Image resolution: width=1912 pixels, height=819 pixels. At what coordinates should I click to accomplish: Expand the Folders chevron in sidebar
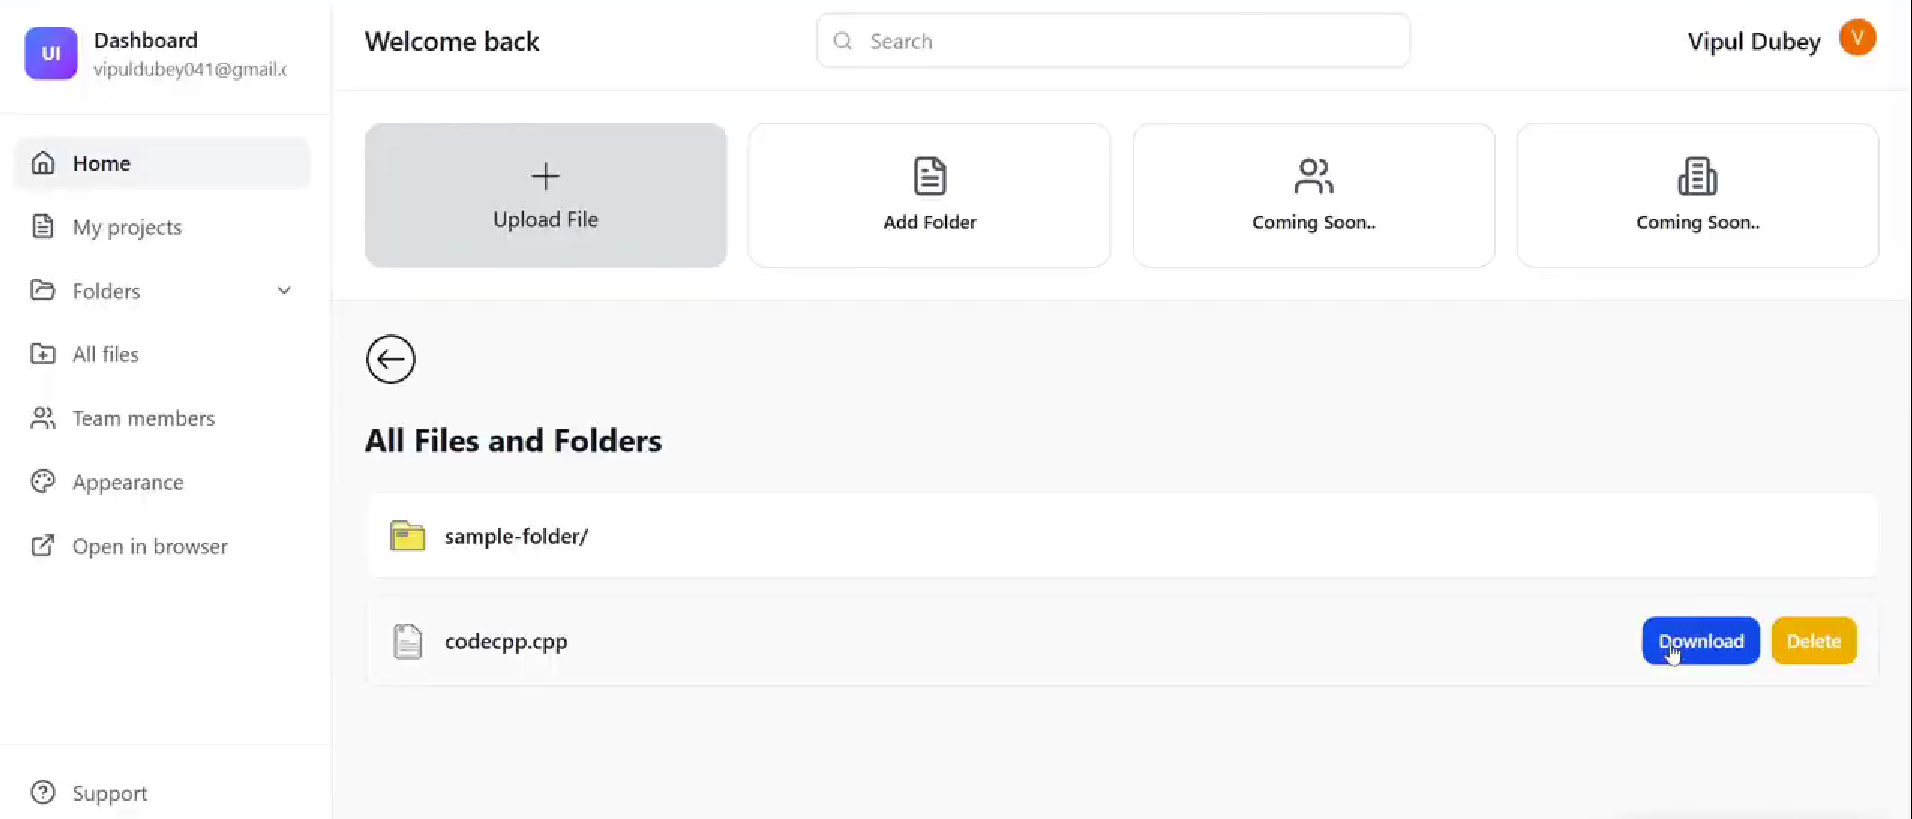(x=284, y=291)
